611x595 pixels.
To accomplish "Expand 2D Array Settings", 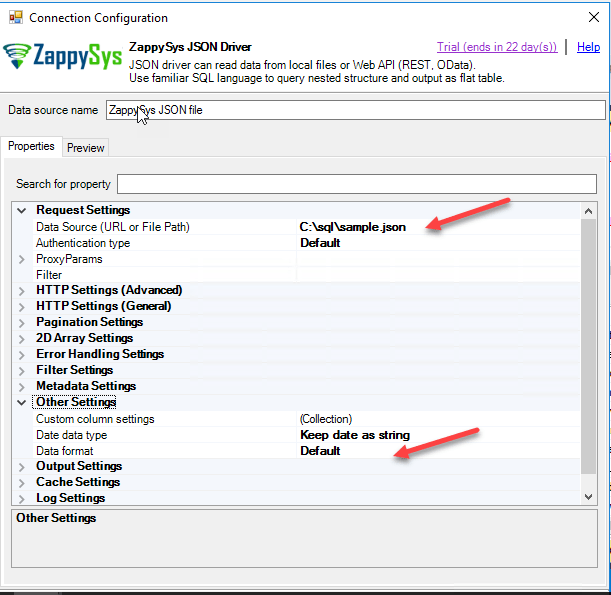I will (22, 339).
